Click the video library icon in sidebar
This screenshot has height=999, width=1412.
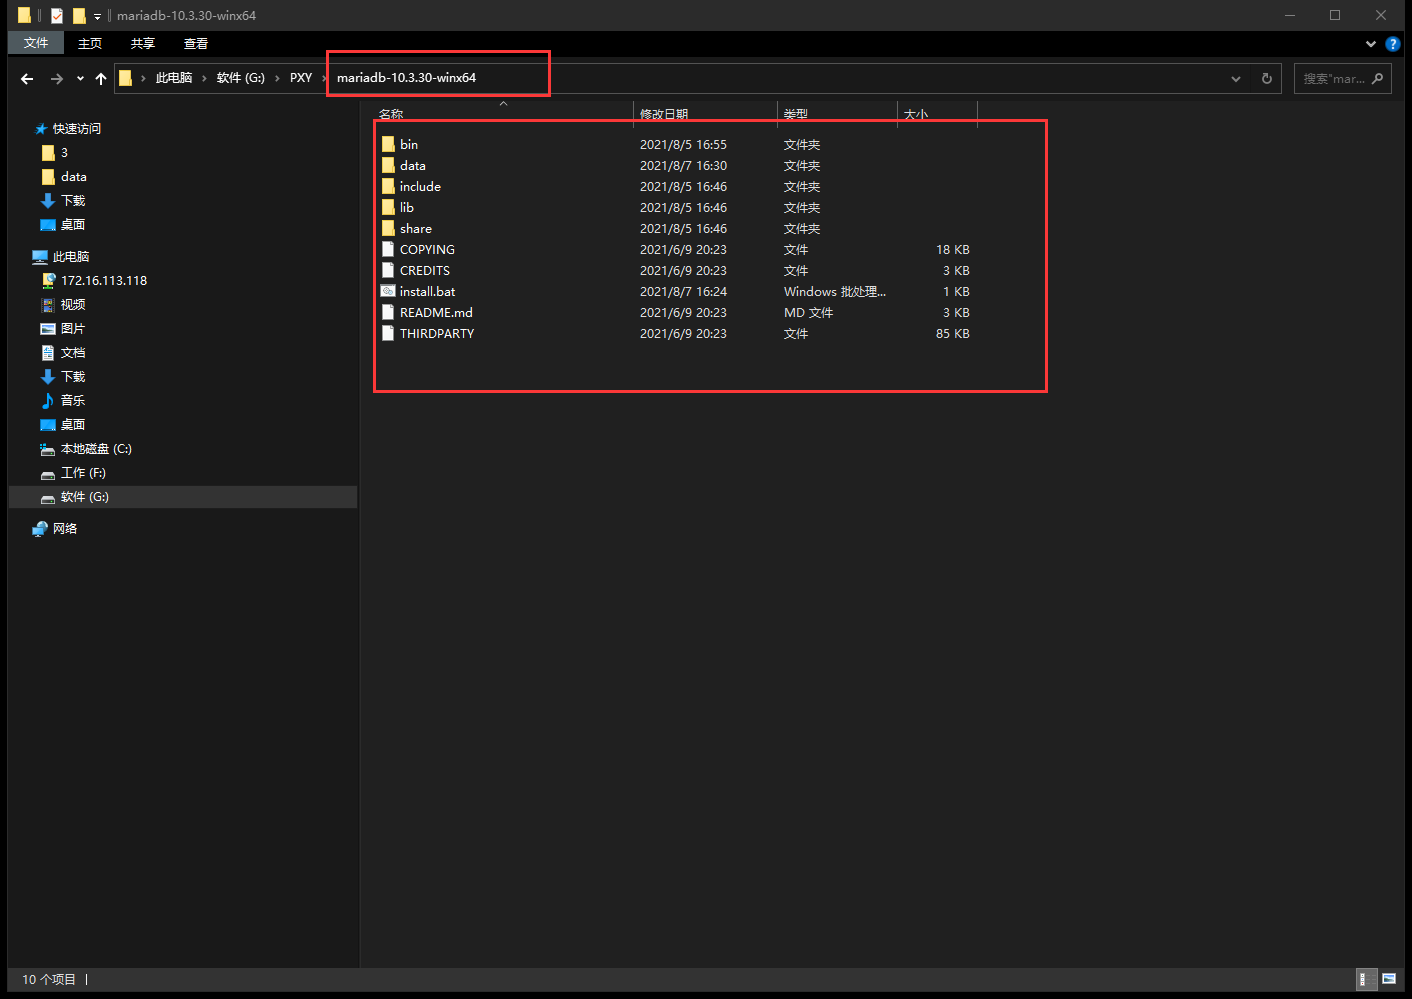pos(48,304)
